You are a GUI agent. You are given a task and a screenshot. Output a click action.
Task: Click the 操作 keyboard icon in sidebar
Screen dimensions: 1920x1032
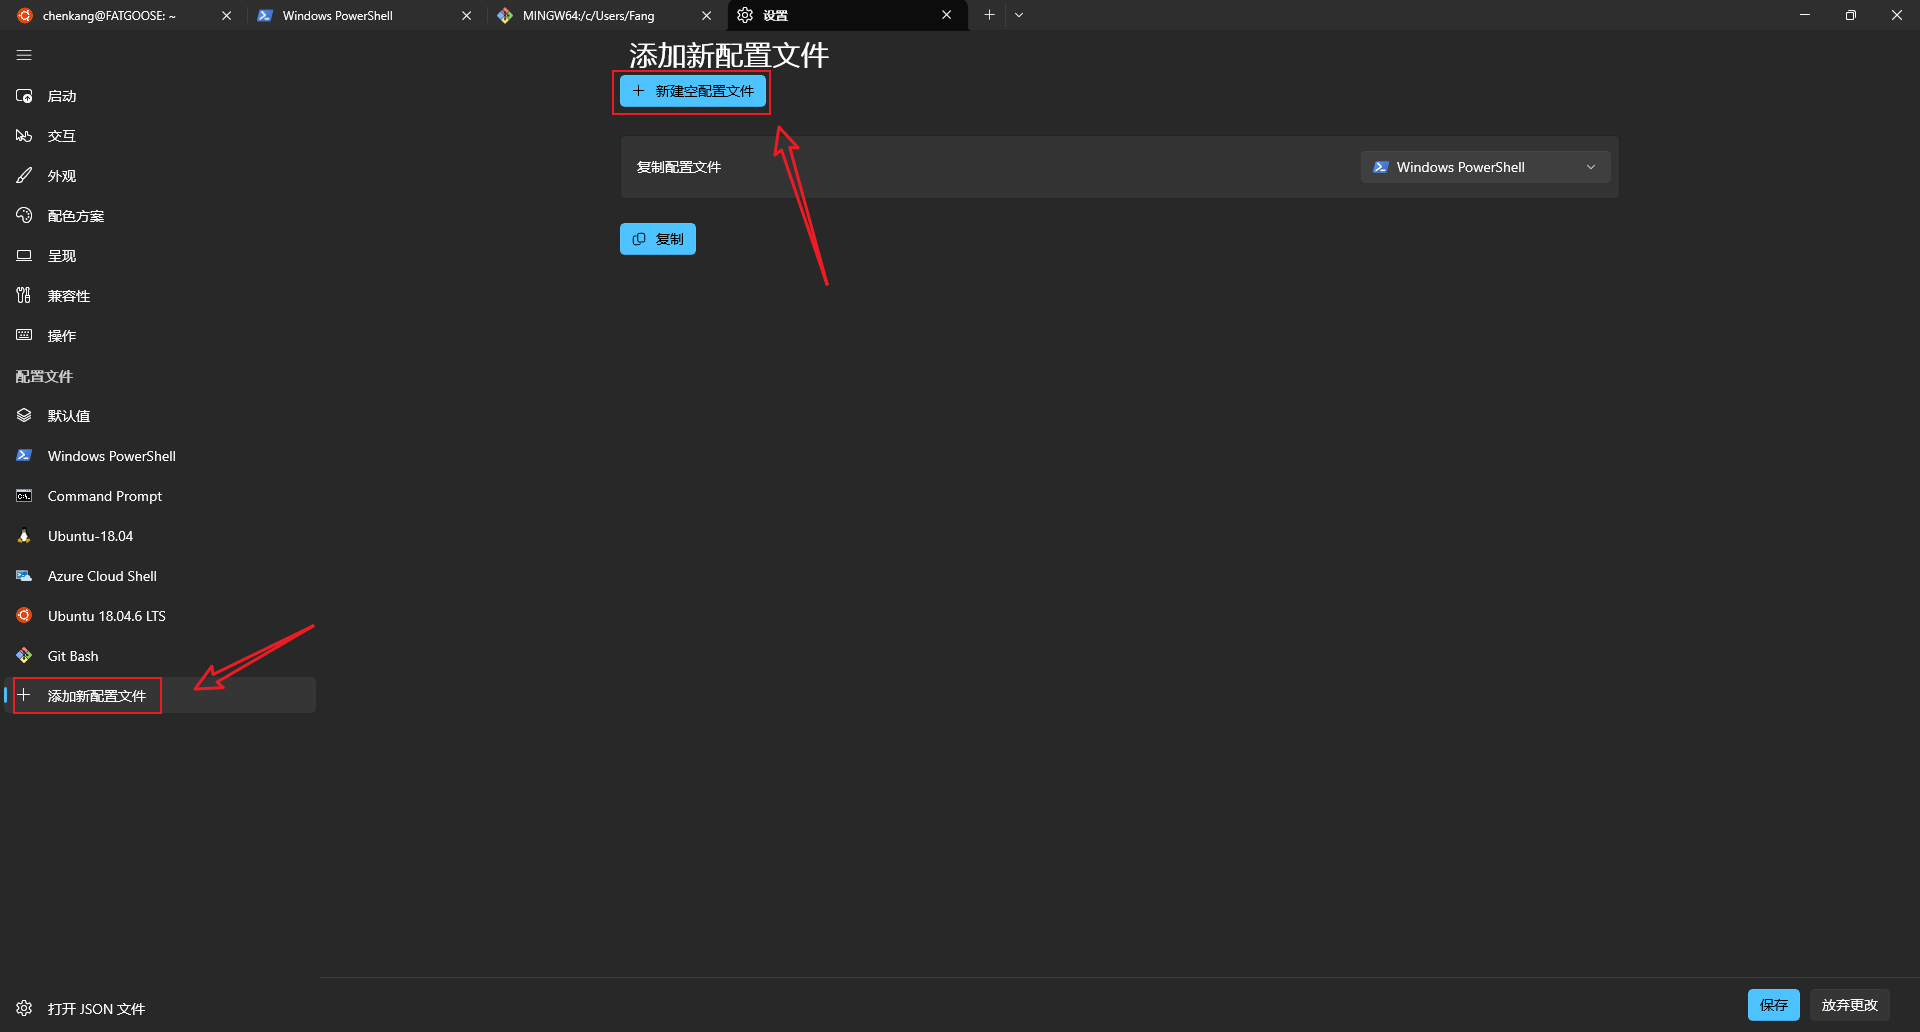tap(24, 335)
